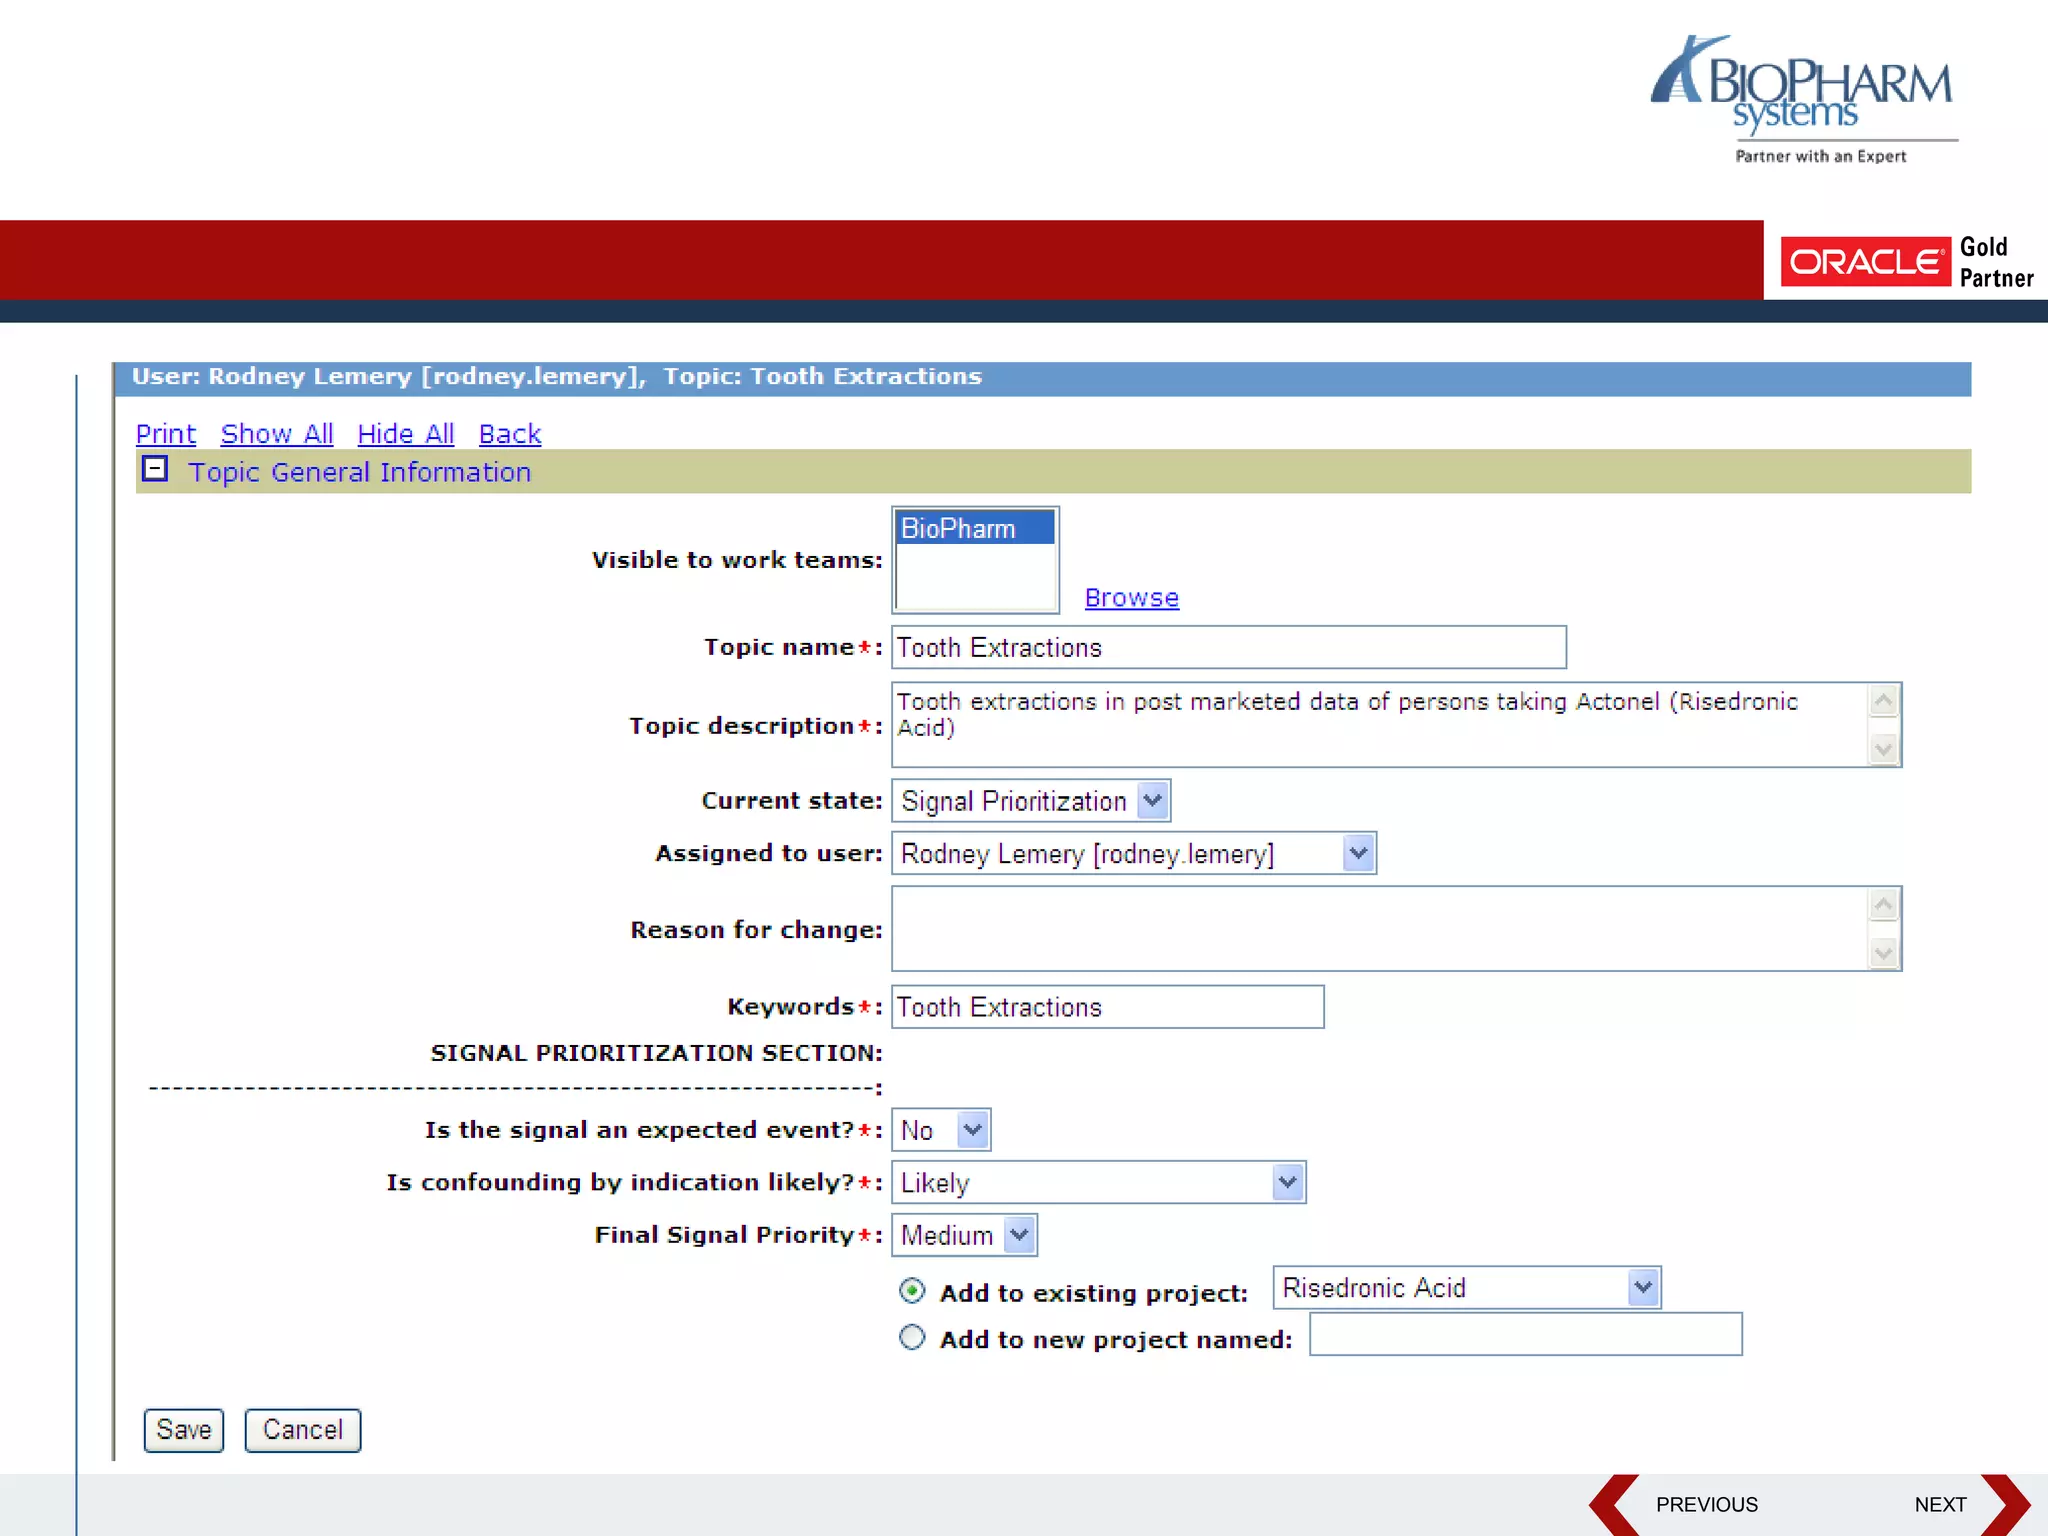Open the Current state dropdown
Screen dimensions: 2048x1536
coord(1153,801)
